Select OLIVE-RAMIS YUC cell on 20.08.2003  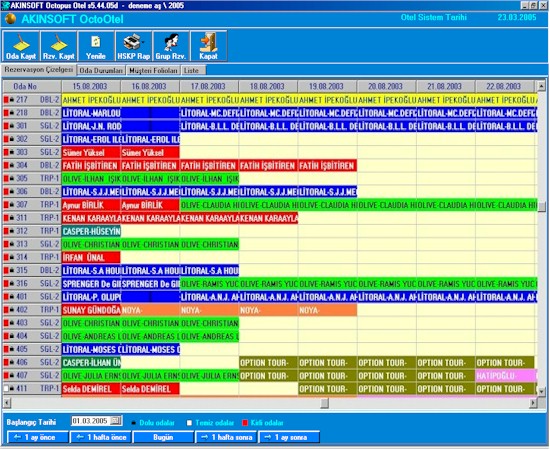[387, 284]
